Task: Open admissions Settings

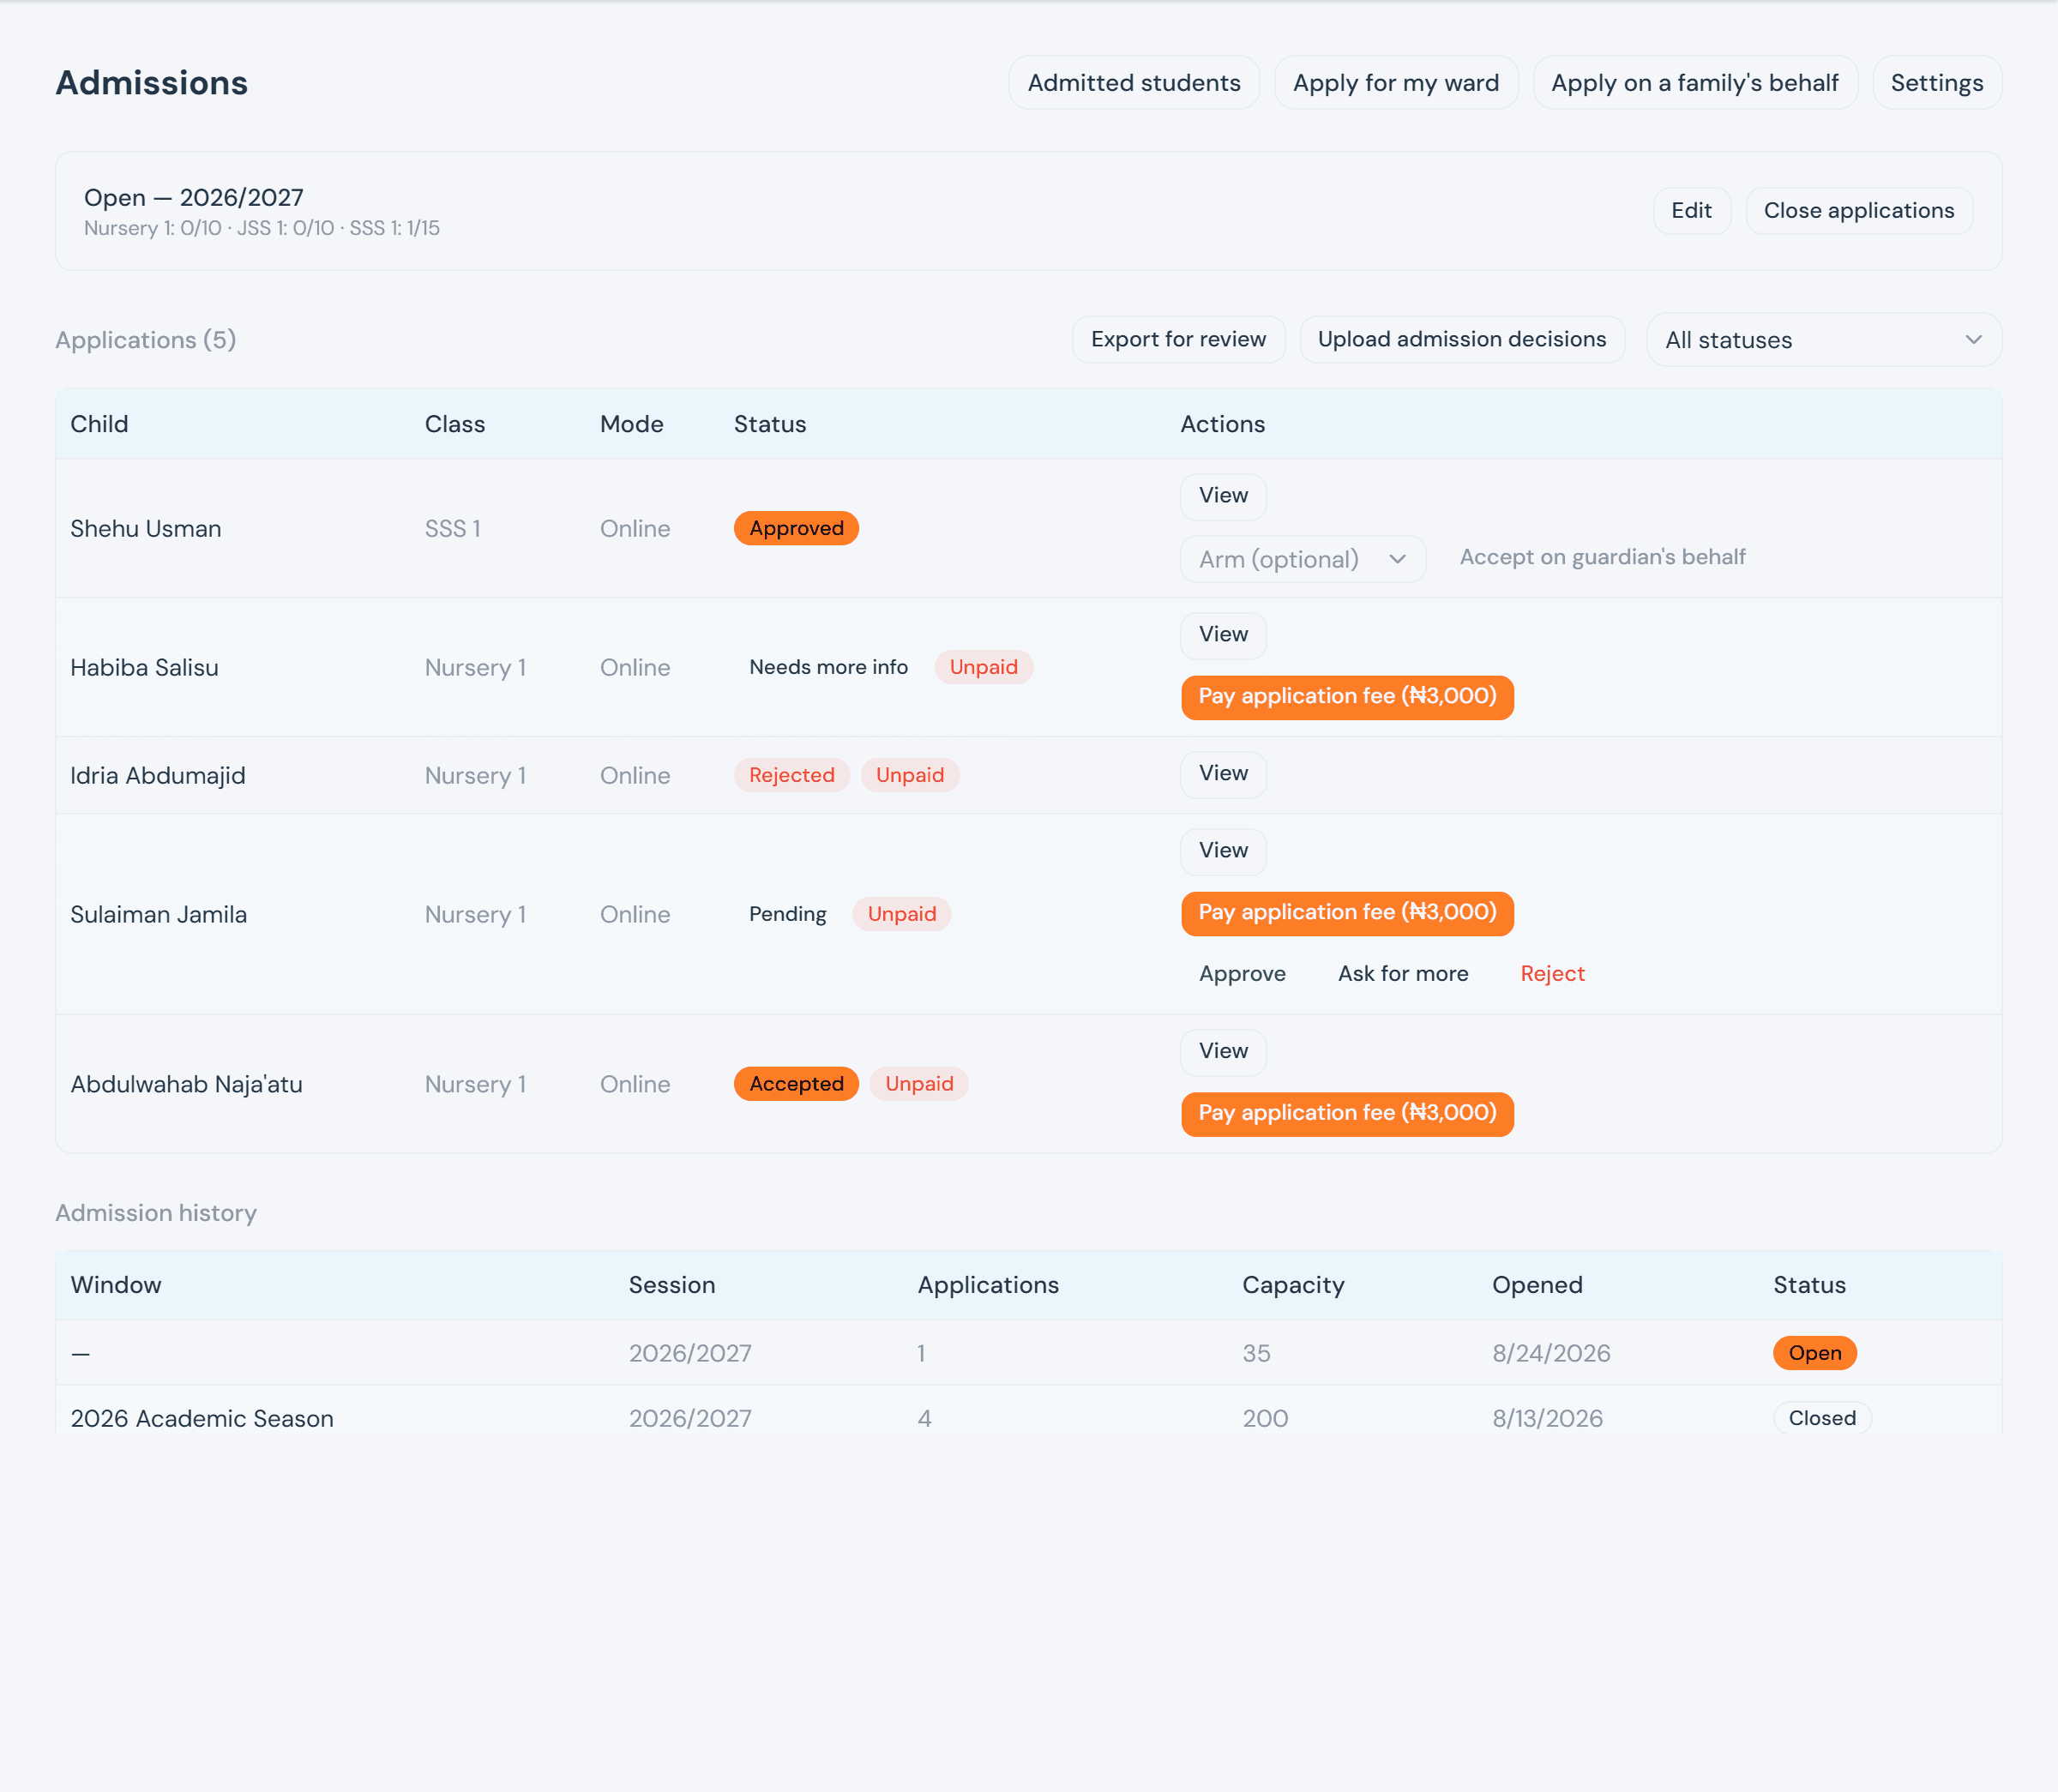Action: click(1937, 83)
